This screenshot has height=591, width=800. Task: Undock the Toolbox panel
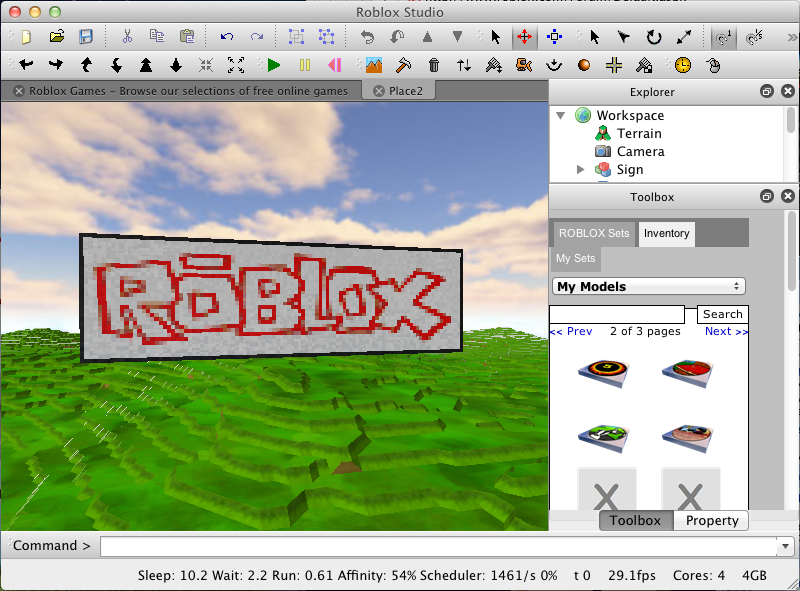point(767,196)
